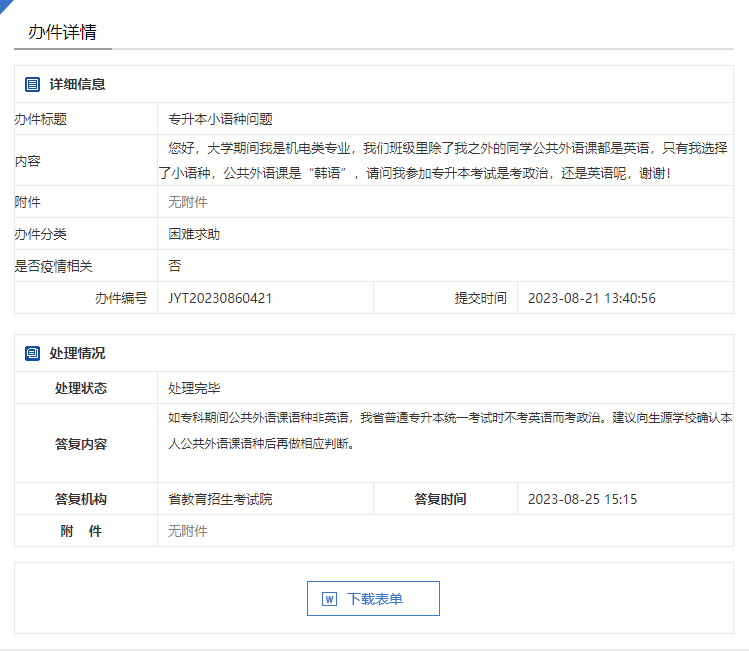The height and width of the screenshot is (651, 749).
Task: Click the 是否疫情相关 value 否
Action: point(175,266)
